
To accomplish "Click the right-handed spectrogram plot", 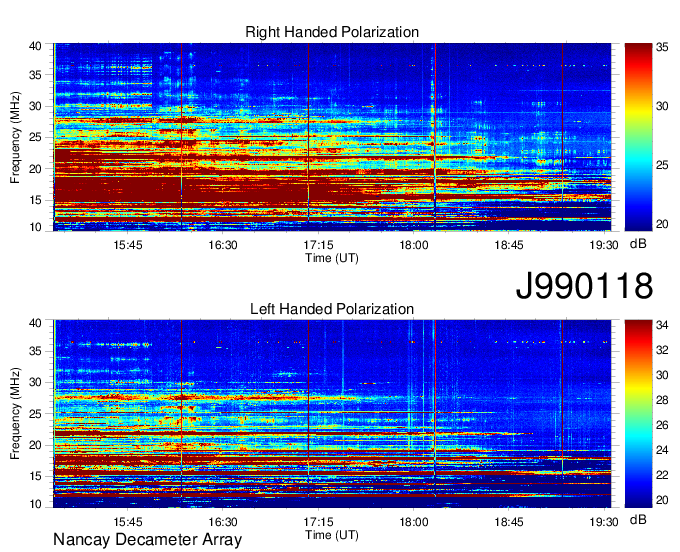I will coord(332,137).
